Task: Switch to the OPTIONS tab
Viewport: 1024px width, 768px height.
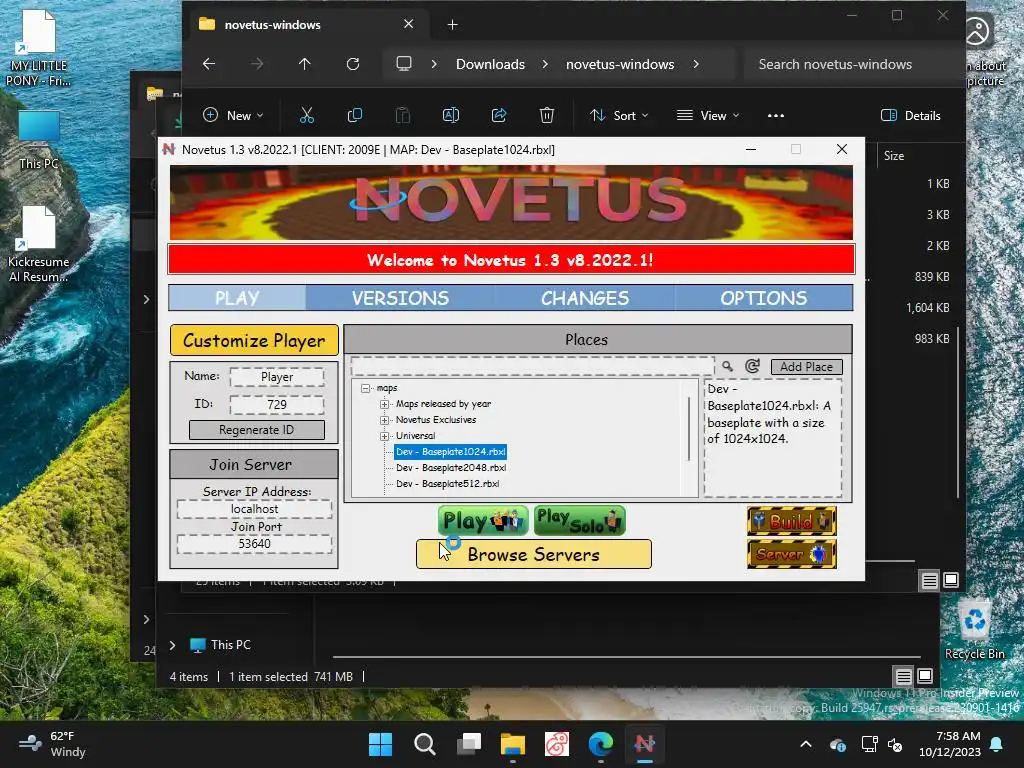Action: tap(763, 298)
